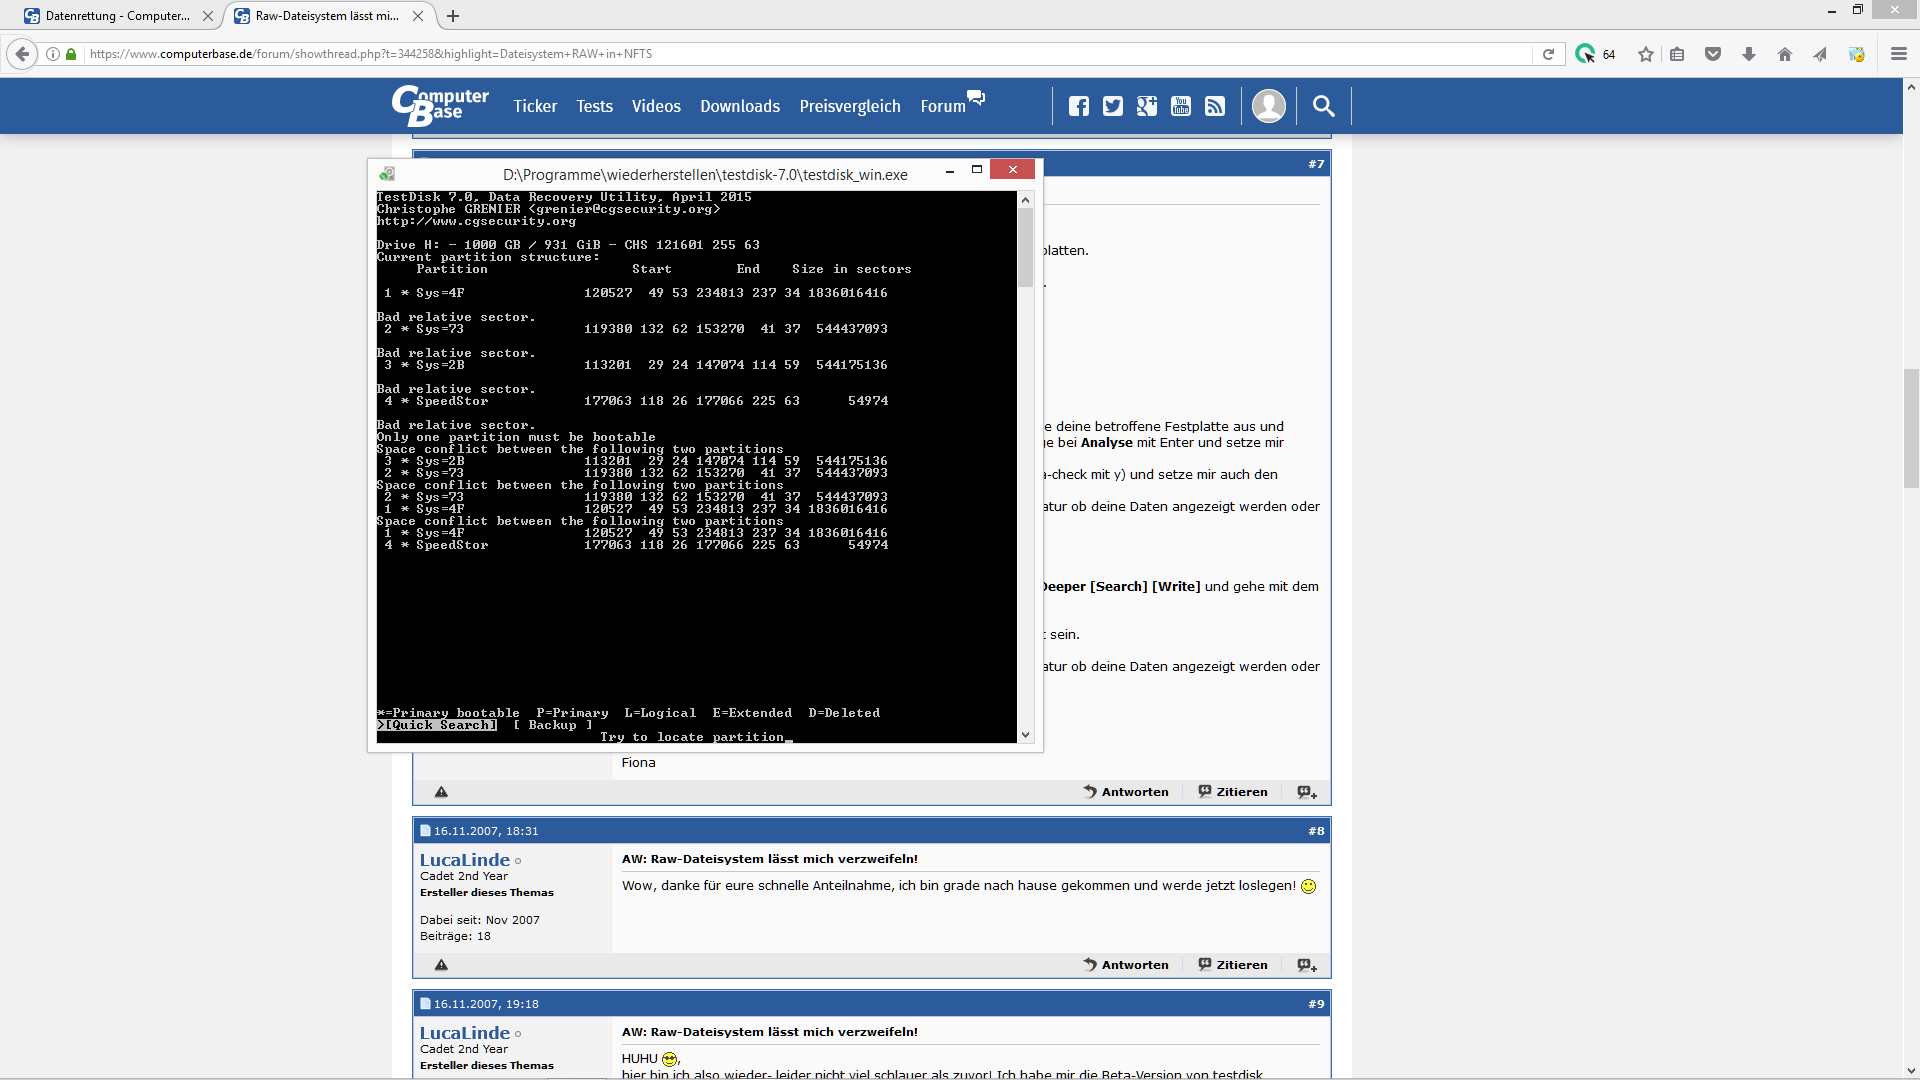Click the site information icon in address bar
This screenshot has width=1920, height=1080.
click(x=53, y=54)
